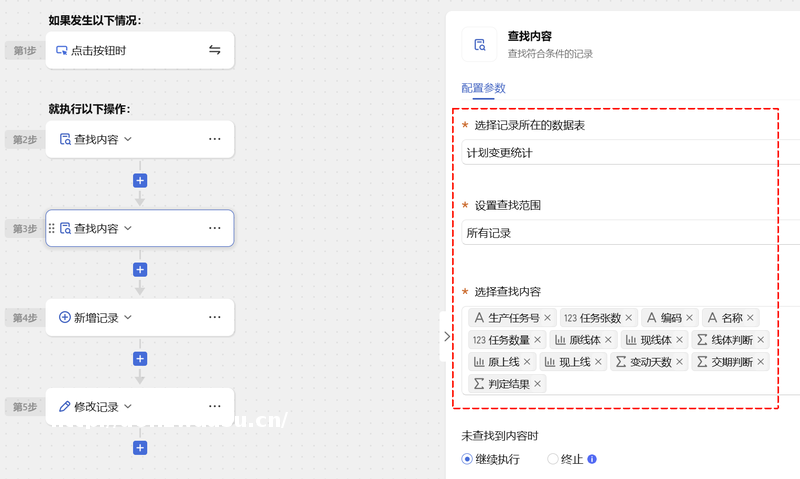Add a step below 新增记录 using plus
800x479 pixels.
coord(140,358)
